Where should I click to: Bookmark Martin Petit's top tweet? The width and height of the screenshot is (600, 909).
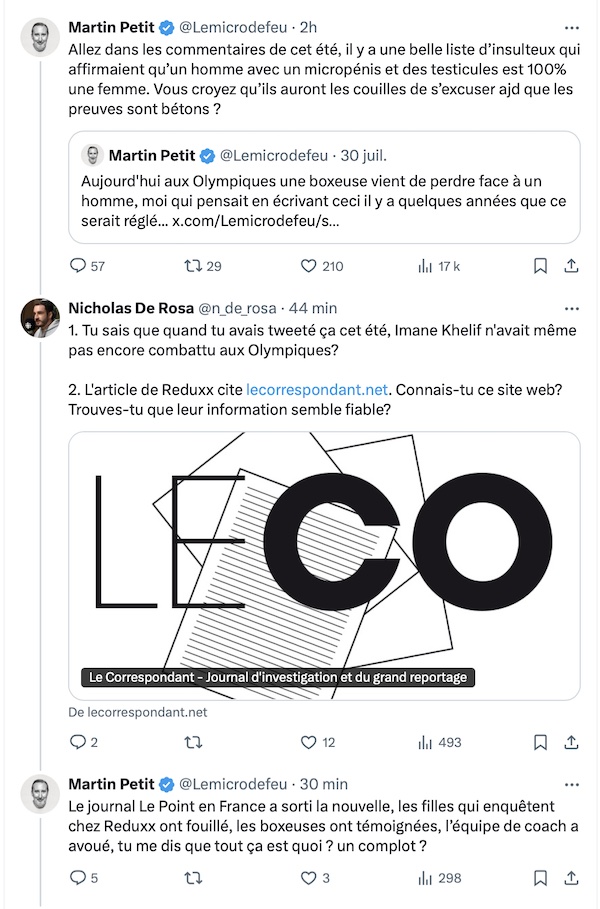pos(540,266)
